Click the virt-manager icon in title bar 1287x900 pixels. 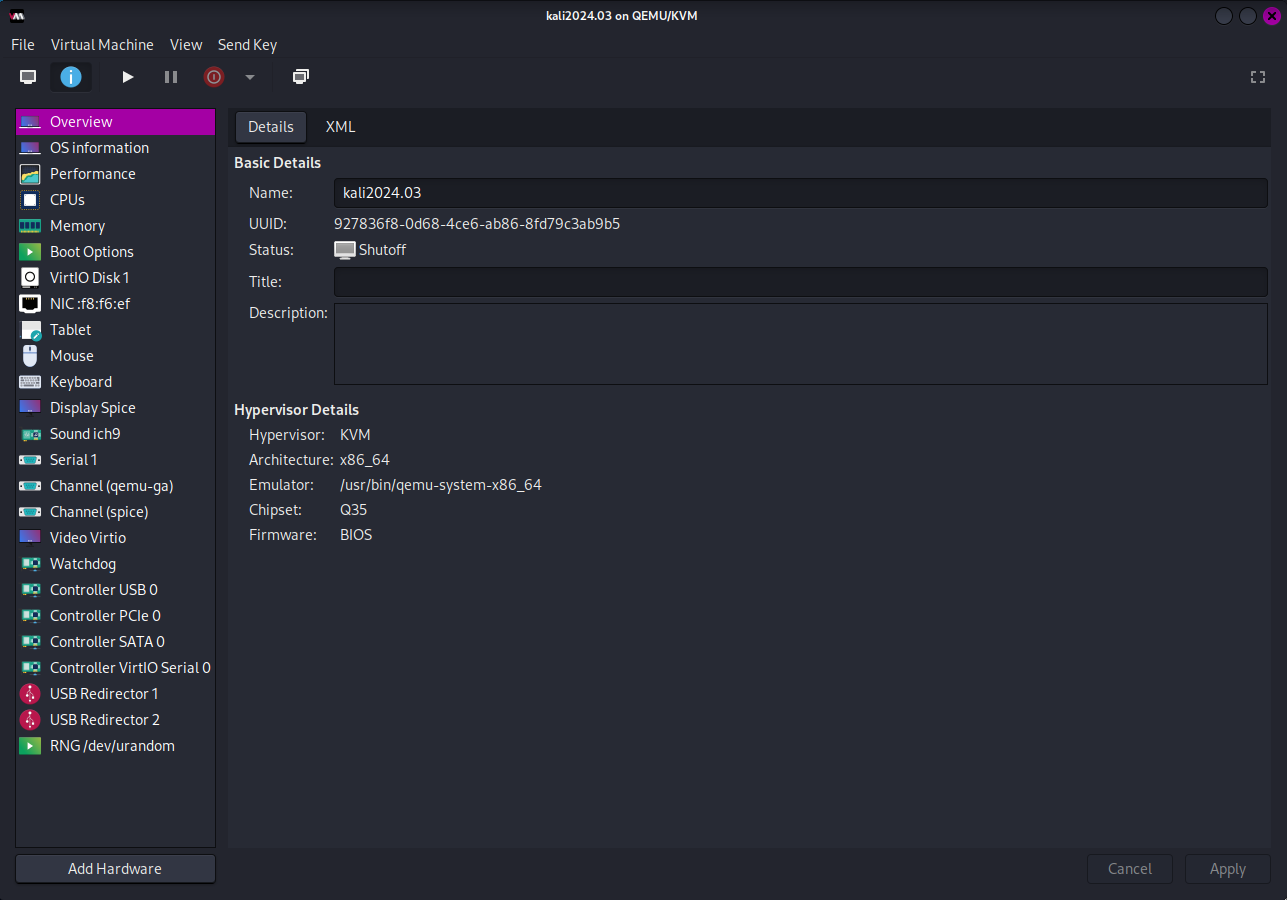(x=17, y=15)
